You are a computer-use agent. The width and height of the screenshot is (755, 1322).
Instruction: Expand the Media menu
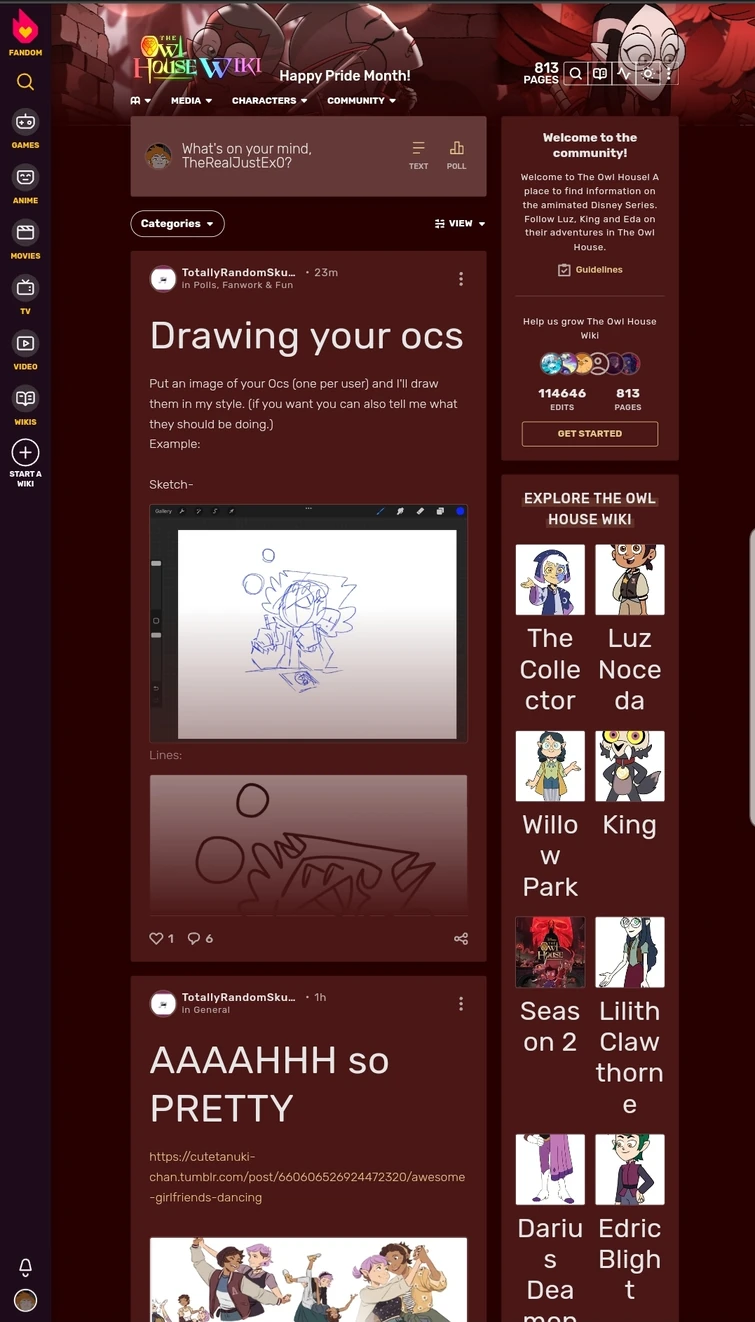[191, 101]
